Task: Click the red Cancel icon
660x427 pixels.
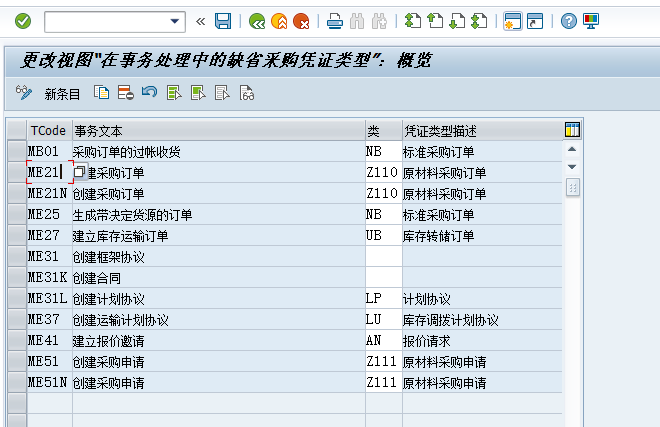Action: pos(301,21)
